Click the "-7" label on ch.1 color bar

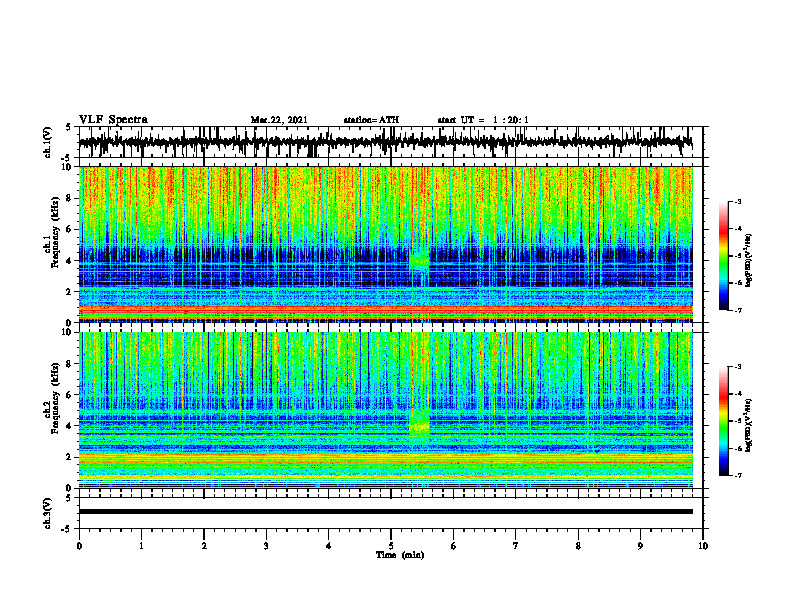[x=737, y=310]
